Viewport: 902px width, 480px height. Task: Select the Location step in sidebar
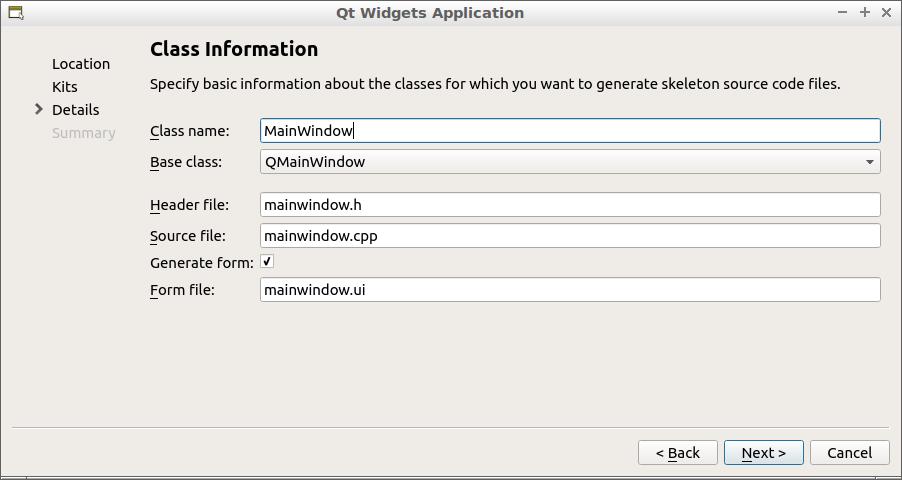[x=81, y=64]
